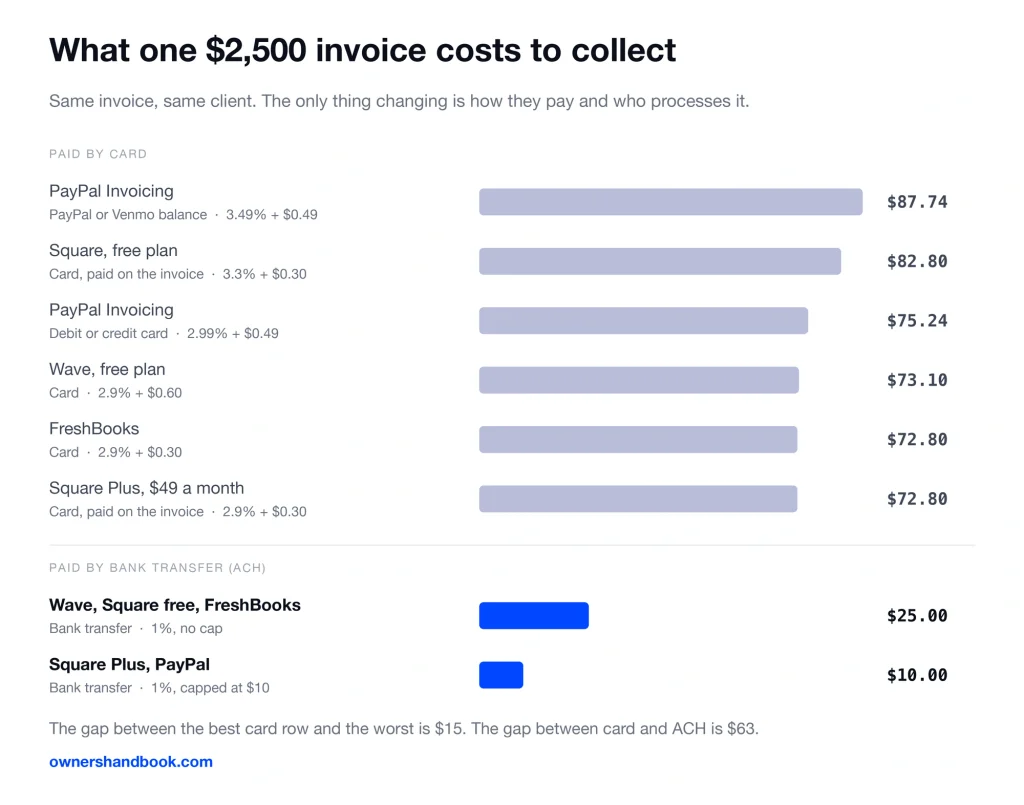The height and width of the screenshot is (805, 1024).
Task: Click the PayPal Invoicing $87.74 bar
Action: coord(671,202)
